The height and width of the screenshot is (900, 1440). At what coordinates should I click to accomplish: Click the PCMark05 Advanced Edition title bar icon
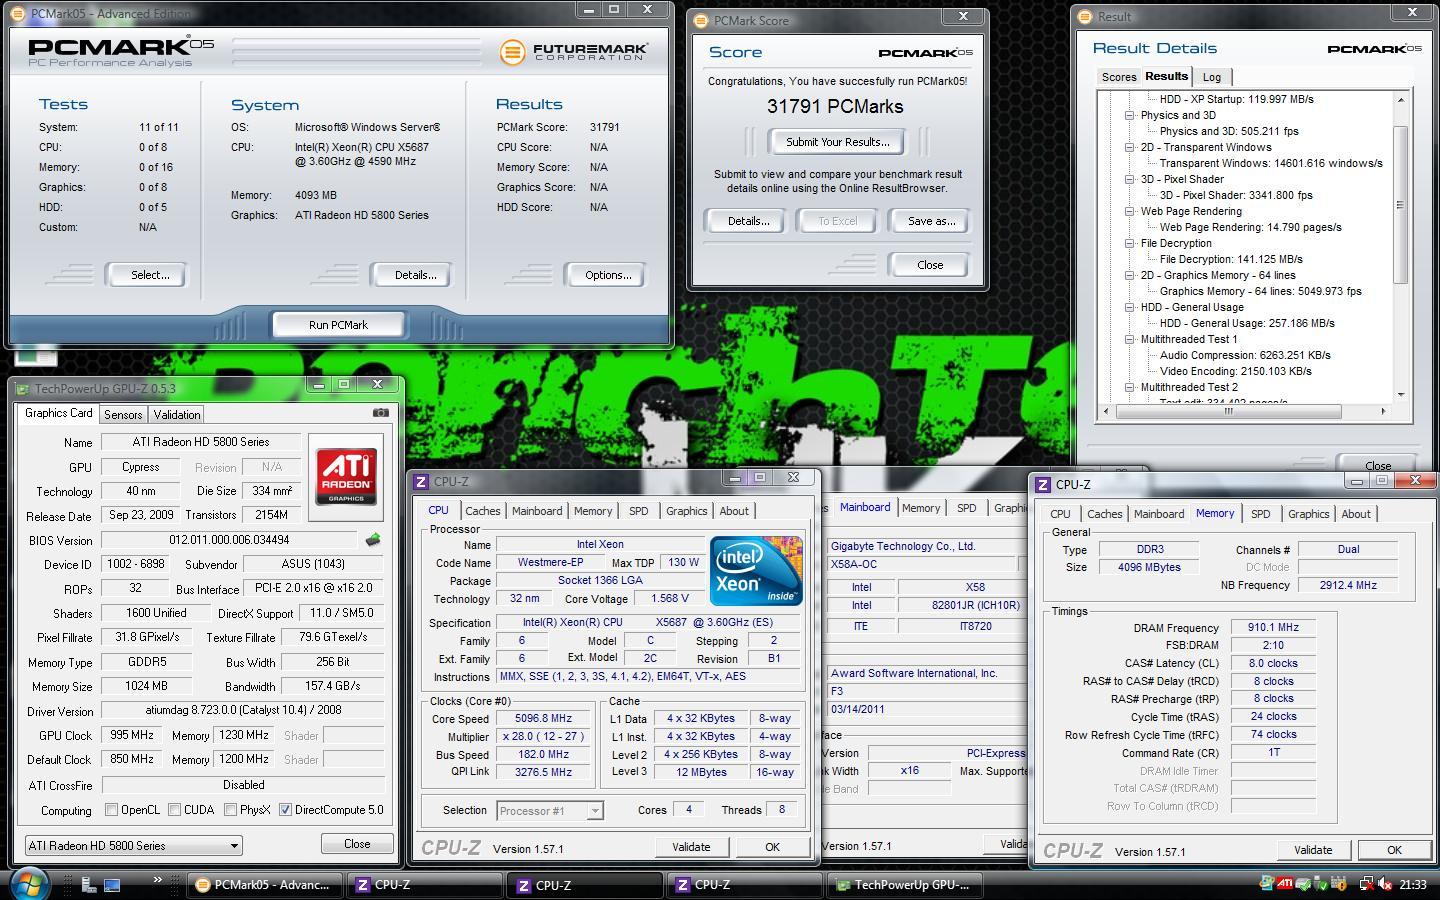coord(18,14)
